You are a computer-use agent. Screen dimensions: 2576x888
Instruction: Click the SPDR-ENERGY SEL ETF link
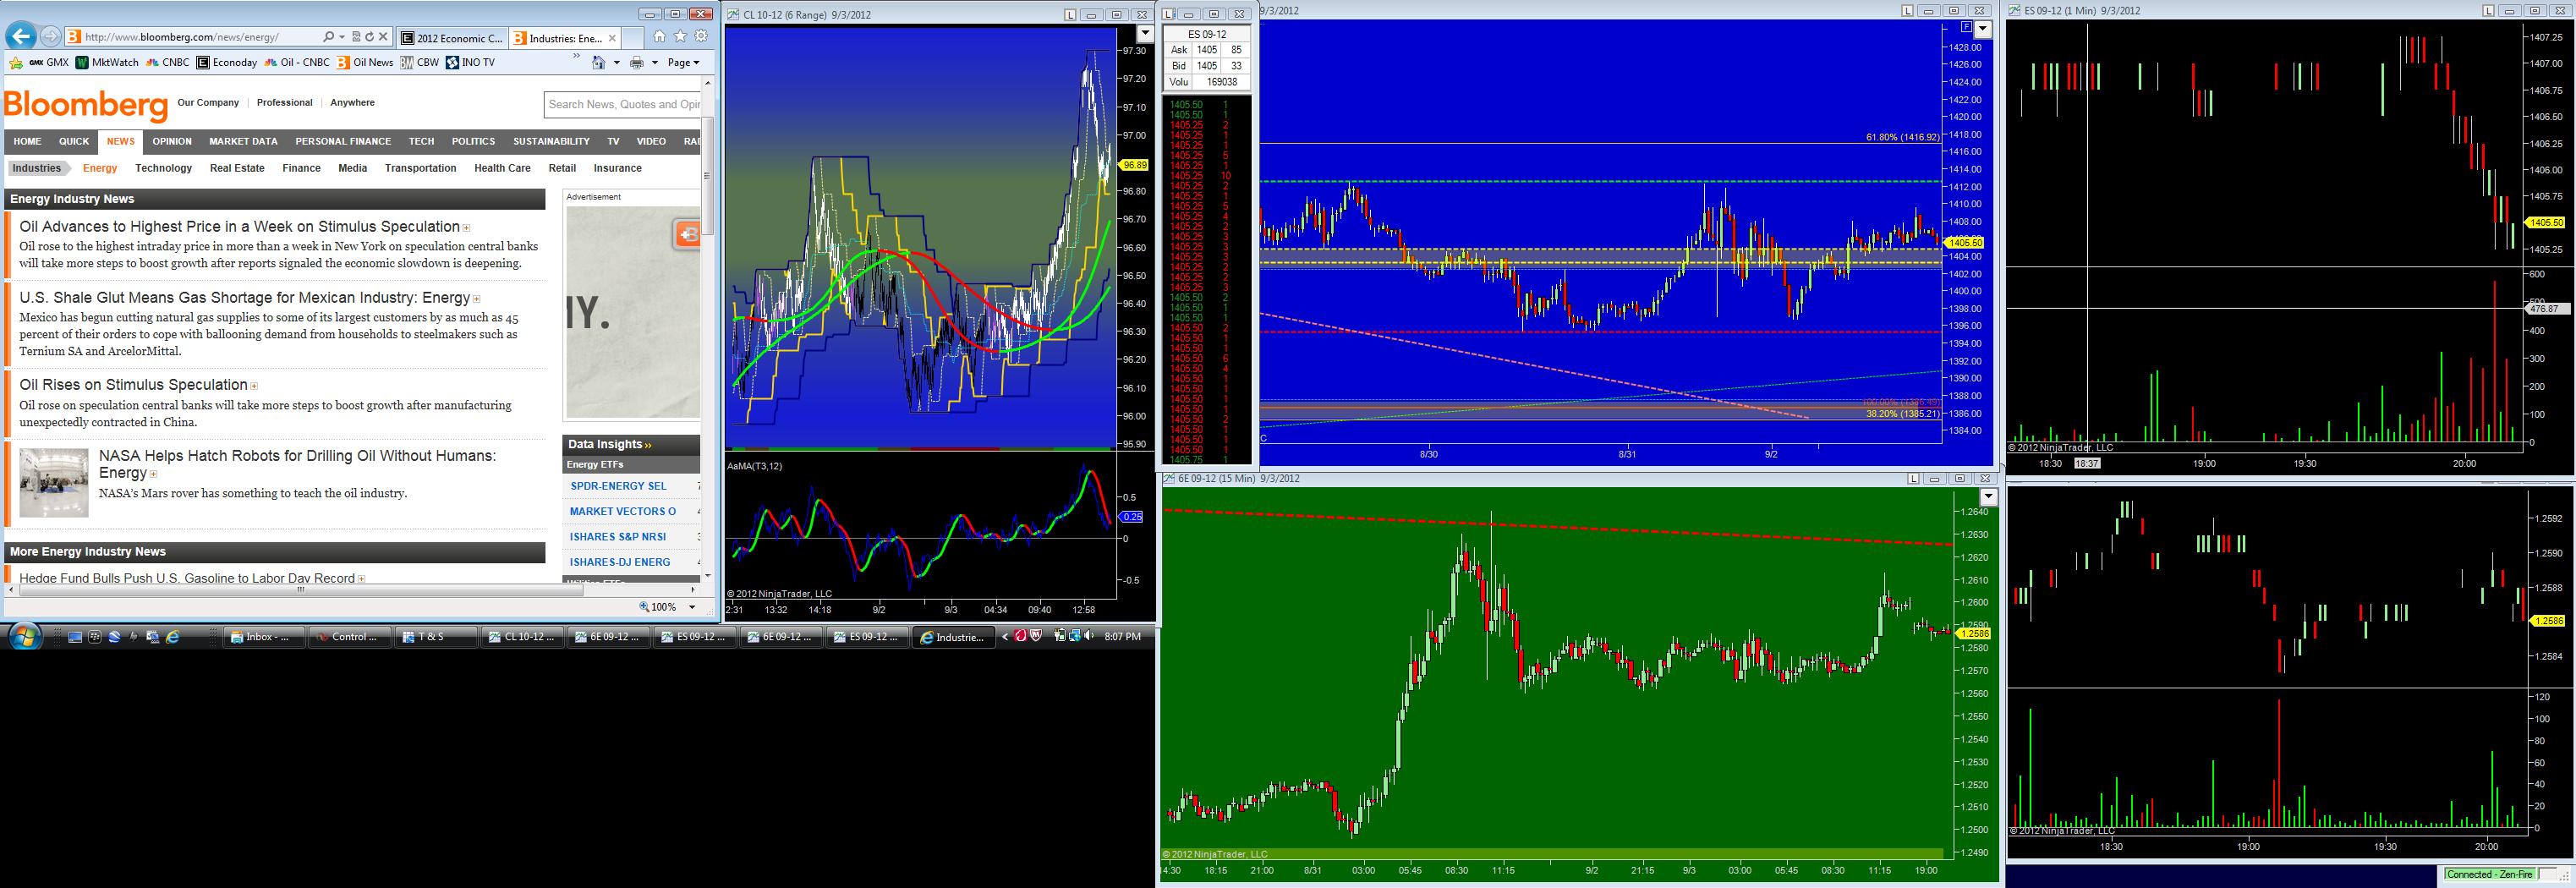pyautogui.click(x=618, y=486)
